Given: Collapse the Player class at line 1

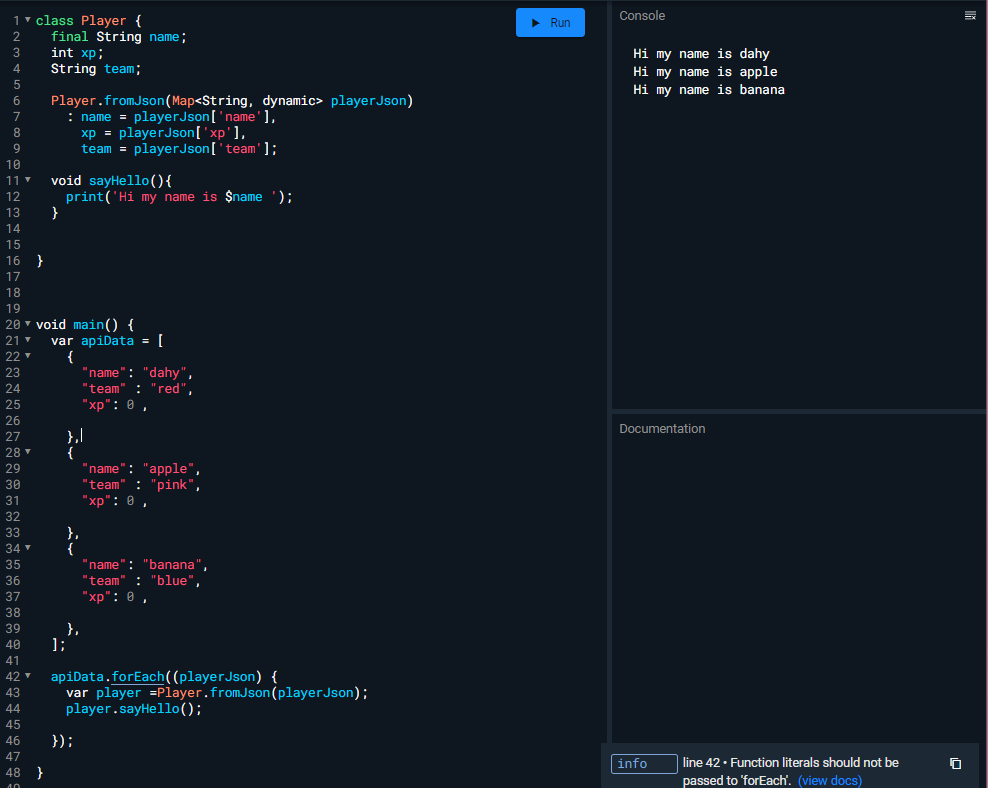Looking at the screenshot, I should [28, 20].
